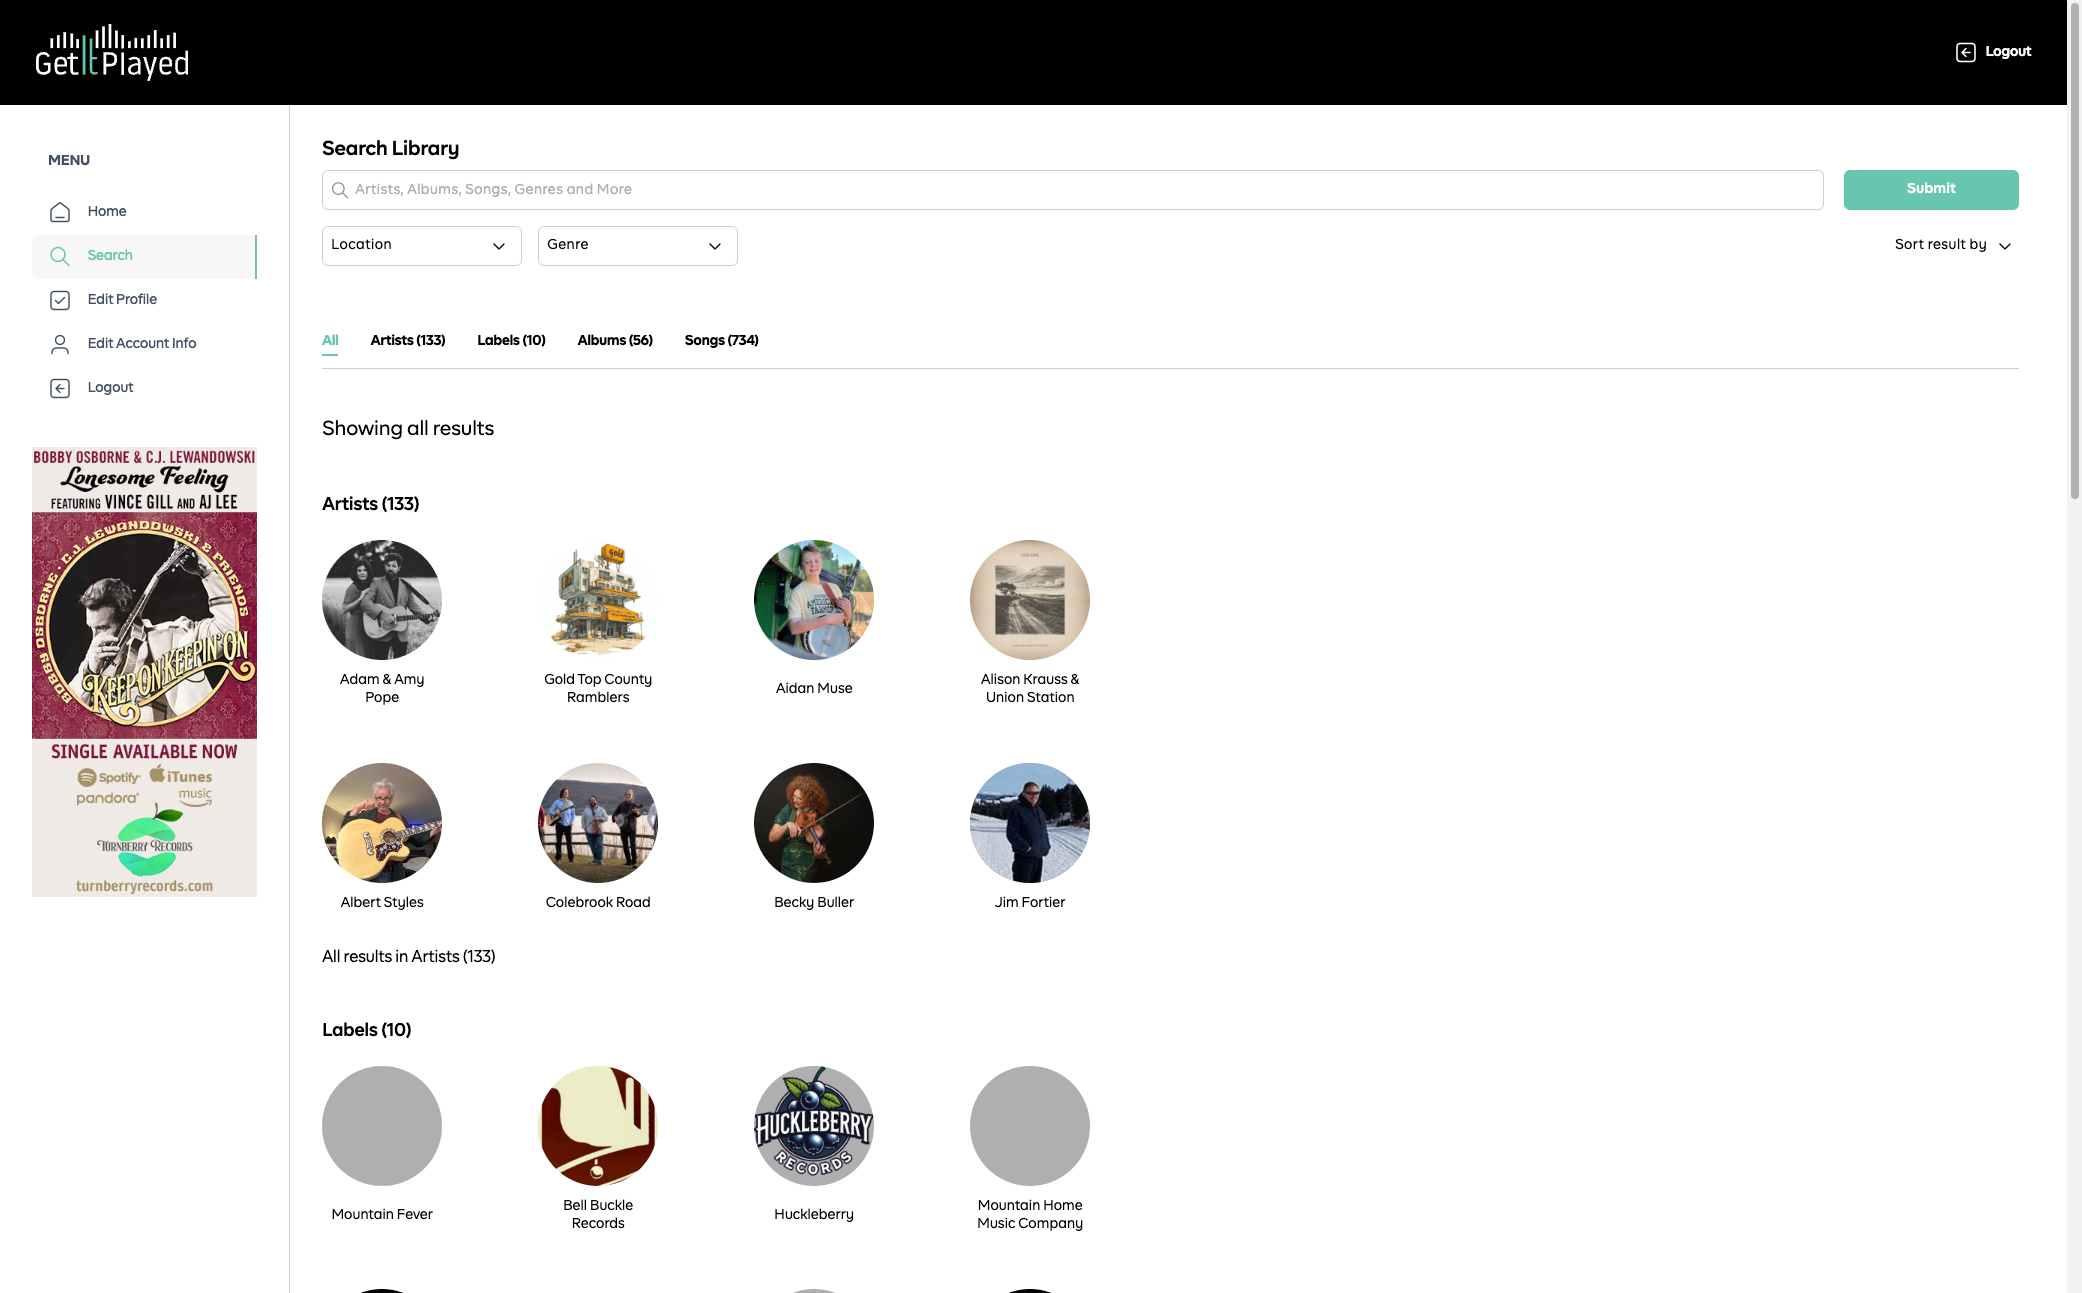
Task: Open Becky Buller artist thumbnail
Action: click(x=813, y=823)
